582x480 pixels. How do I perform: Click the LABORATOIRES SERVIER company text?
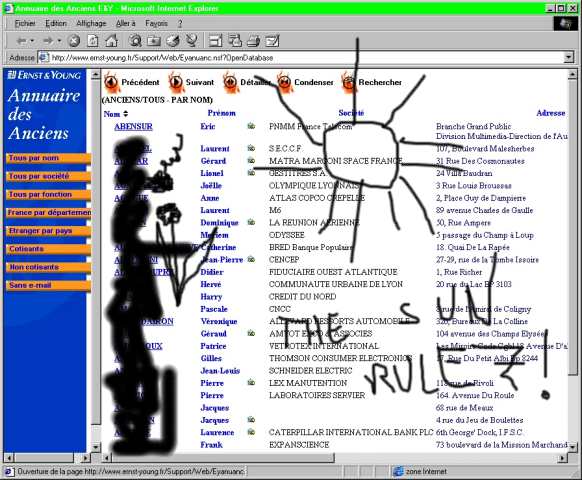click(317, 395)
